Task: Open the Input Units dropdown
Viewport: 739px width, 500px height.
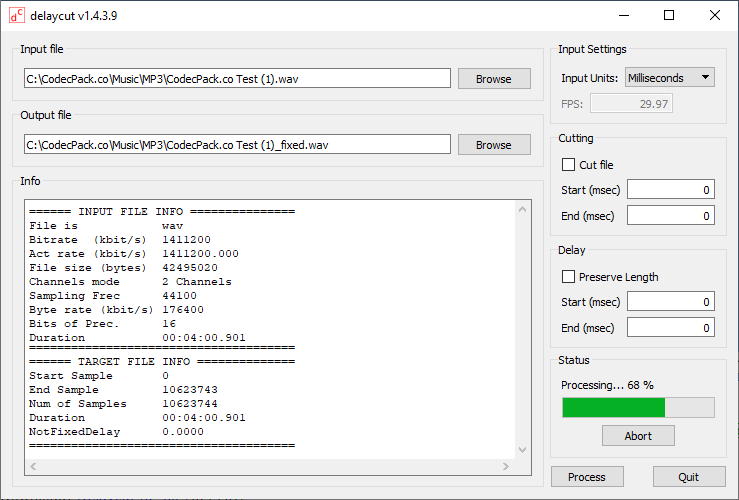Action: tap(670, 77)
